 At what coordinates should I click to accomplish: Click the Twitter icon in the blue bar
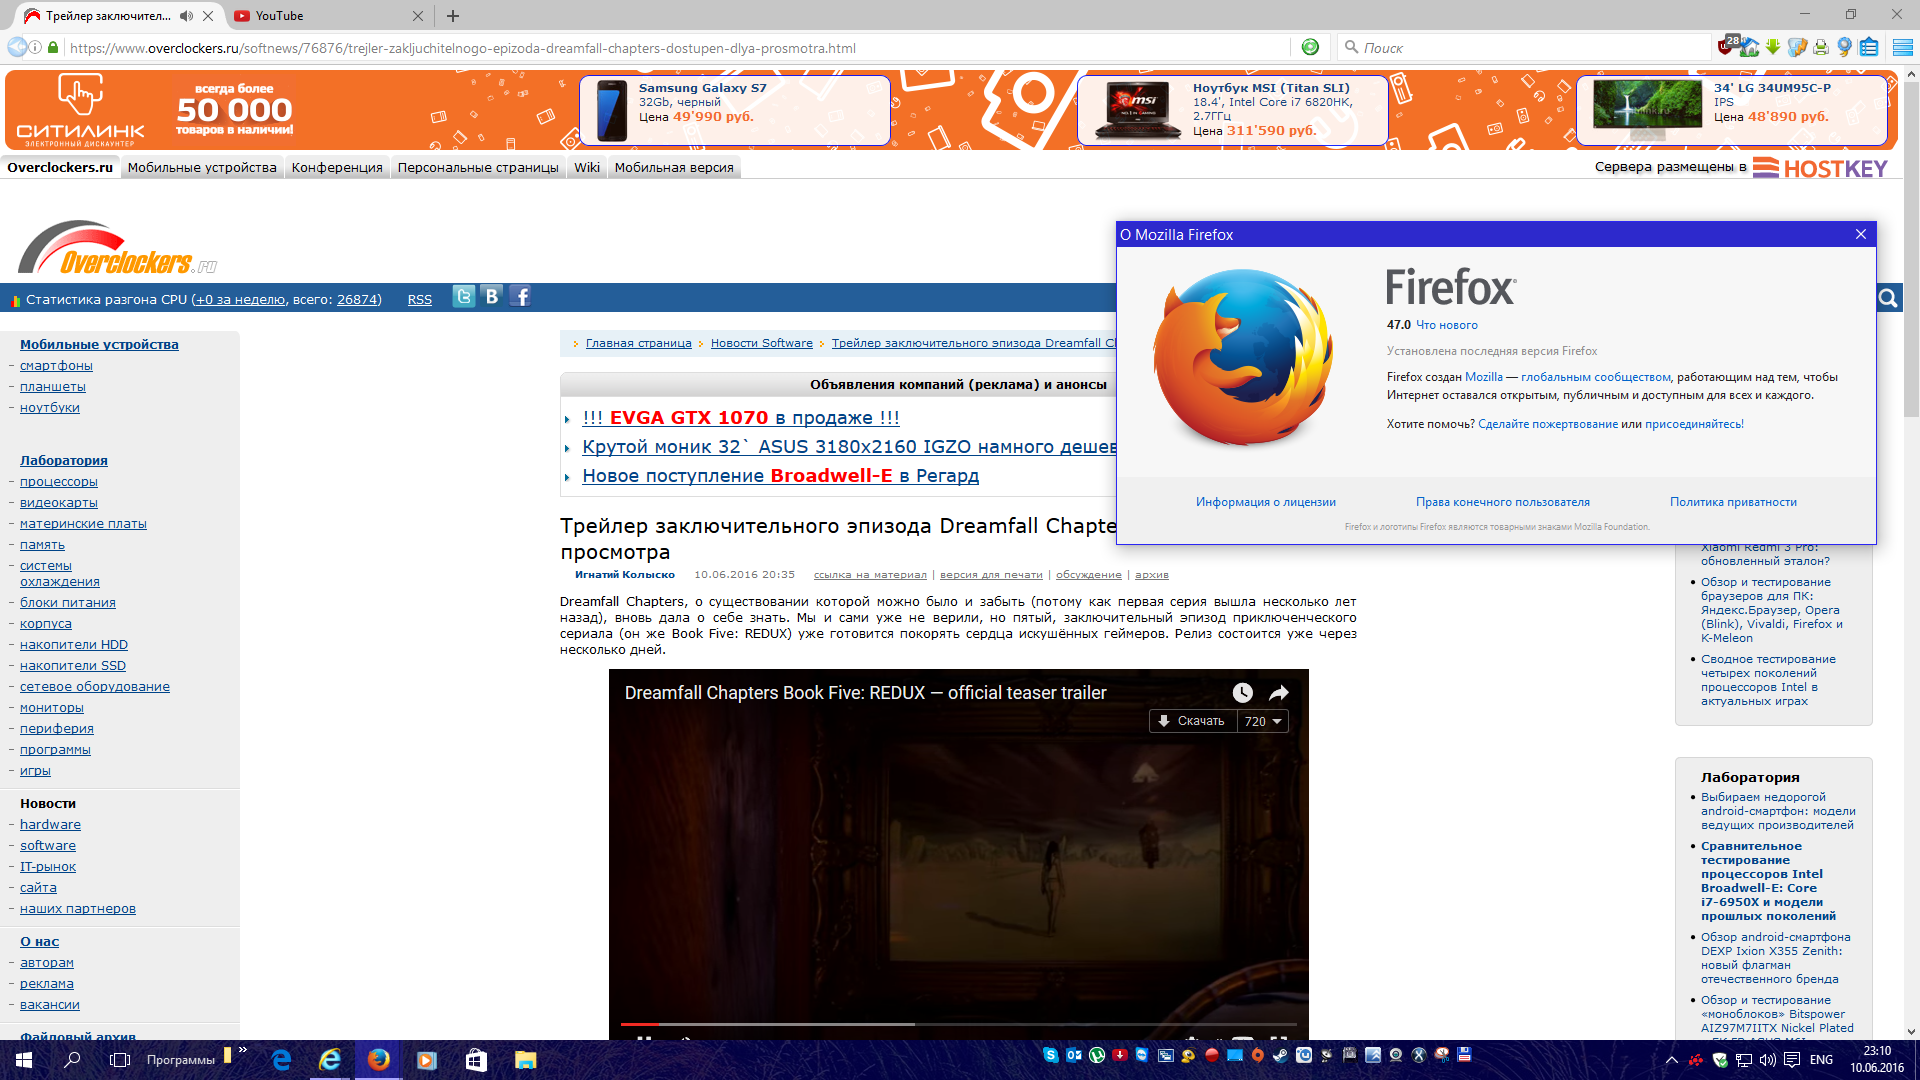tap(463, 297)
